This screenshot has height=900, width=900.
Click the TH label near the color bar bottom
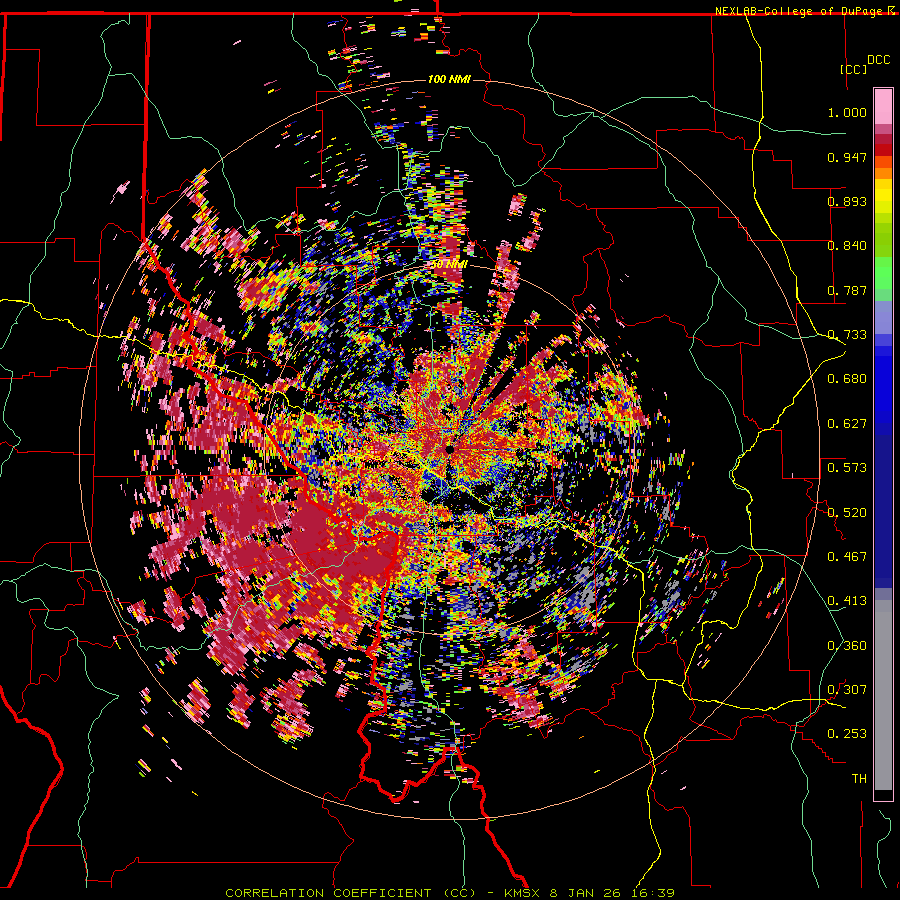pos(859,779)
